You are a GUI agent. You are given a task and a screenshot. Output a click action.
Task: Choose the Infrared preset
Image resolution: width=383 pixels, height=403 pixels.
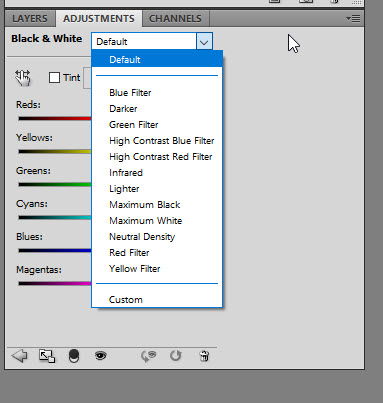coord(157,173)
